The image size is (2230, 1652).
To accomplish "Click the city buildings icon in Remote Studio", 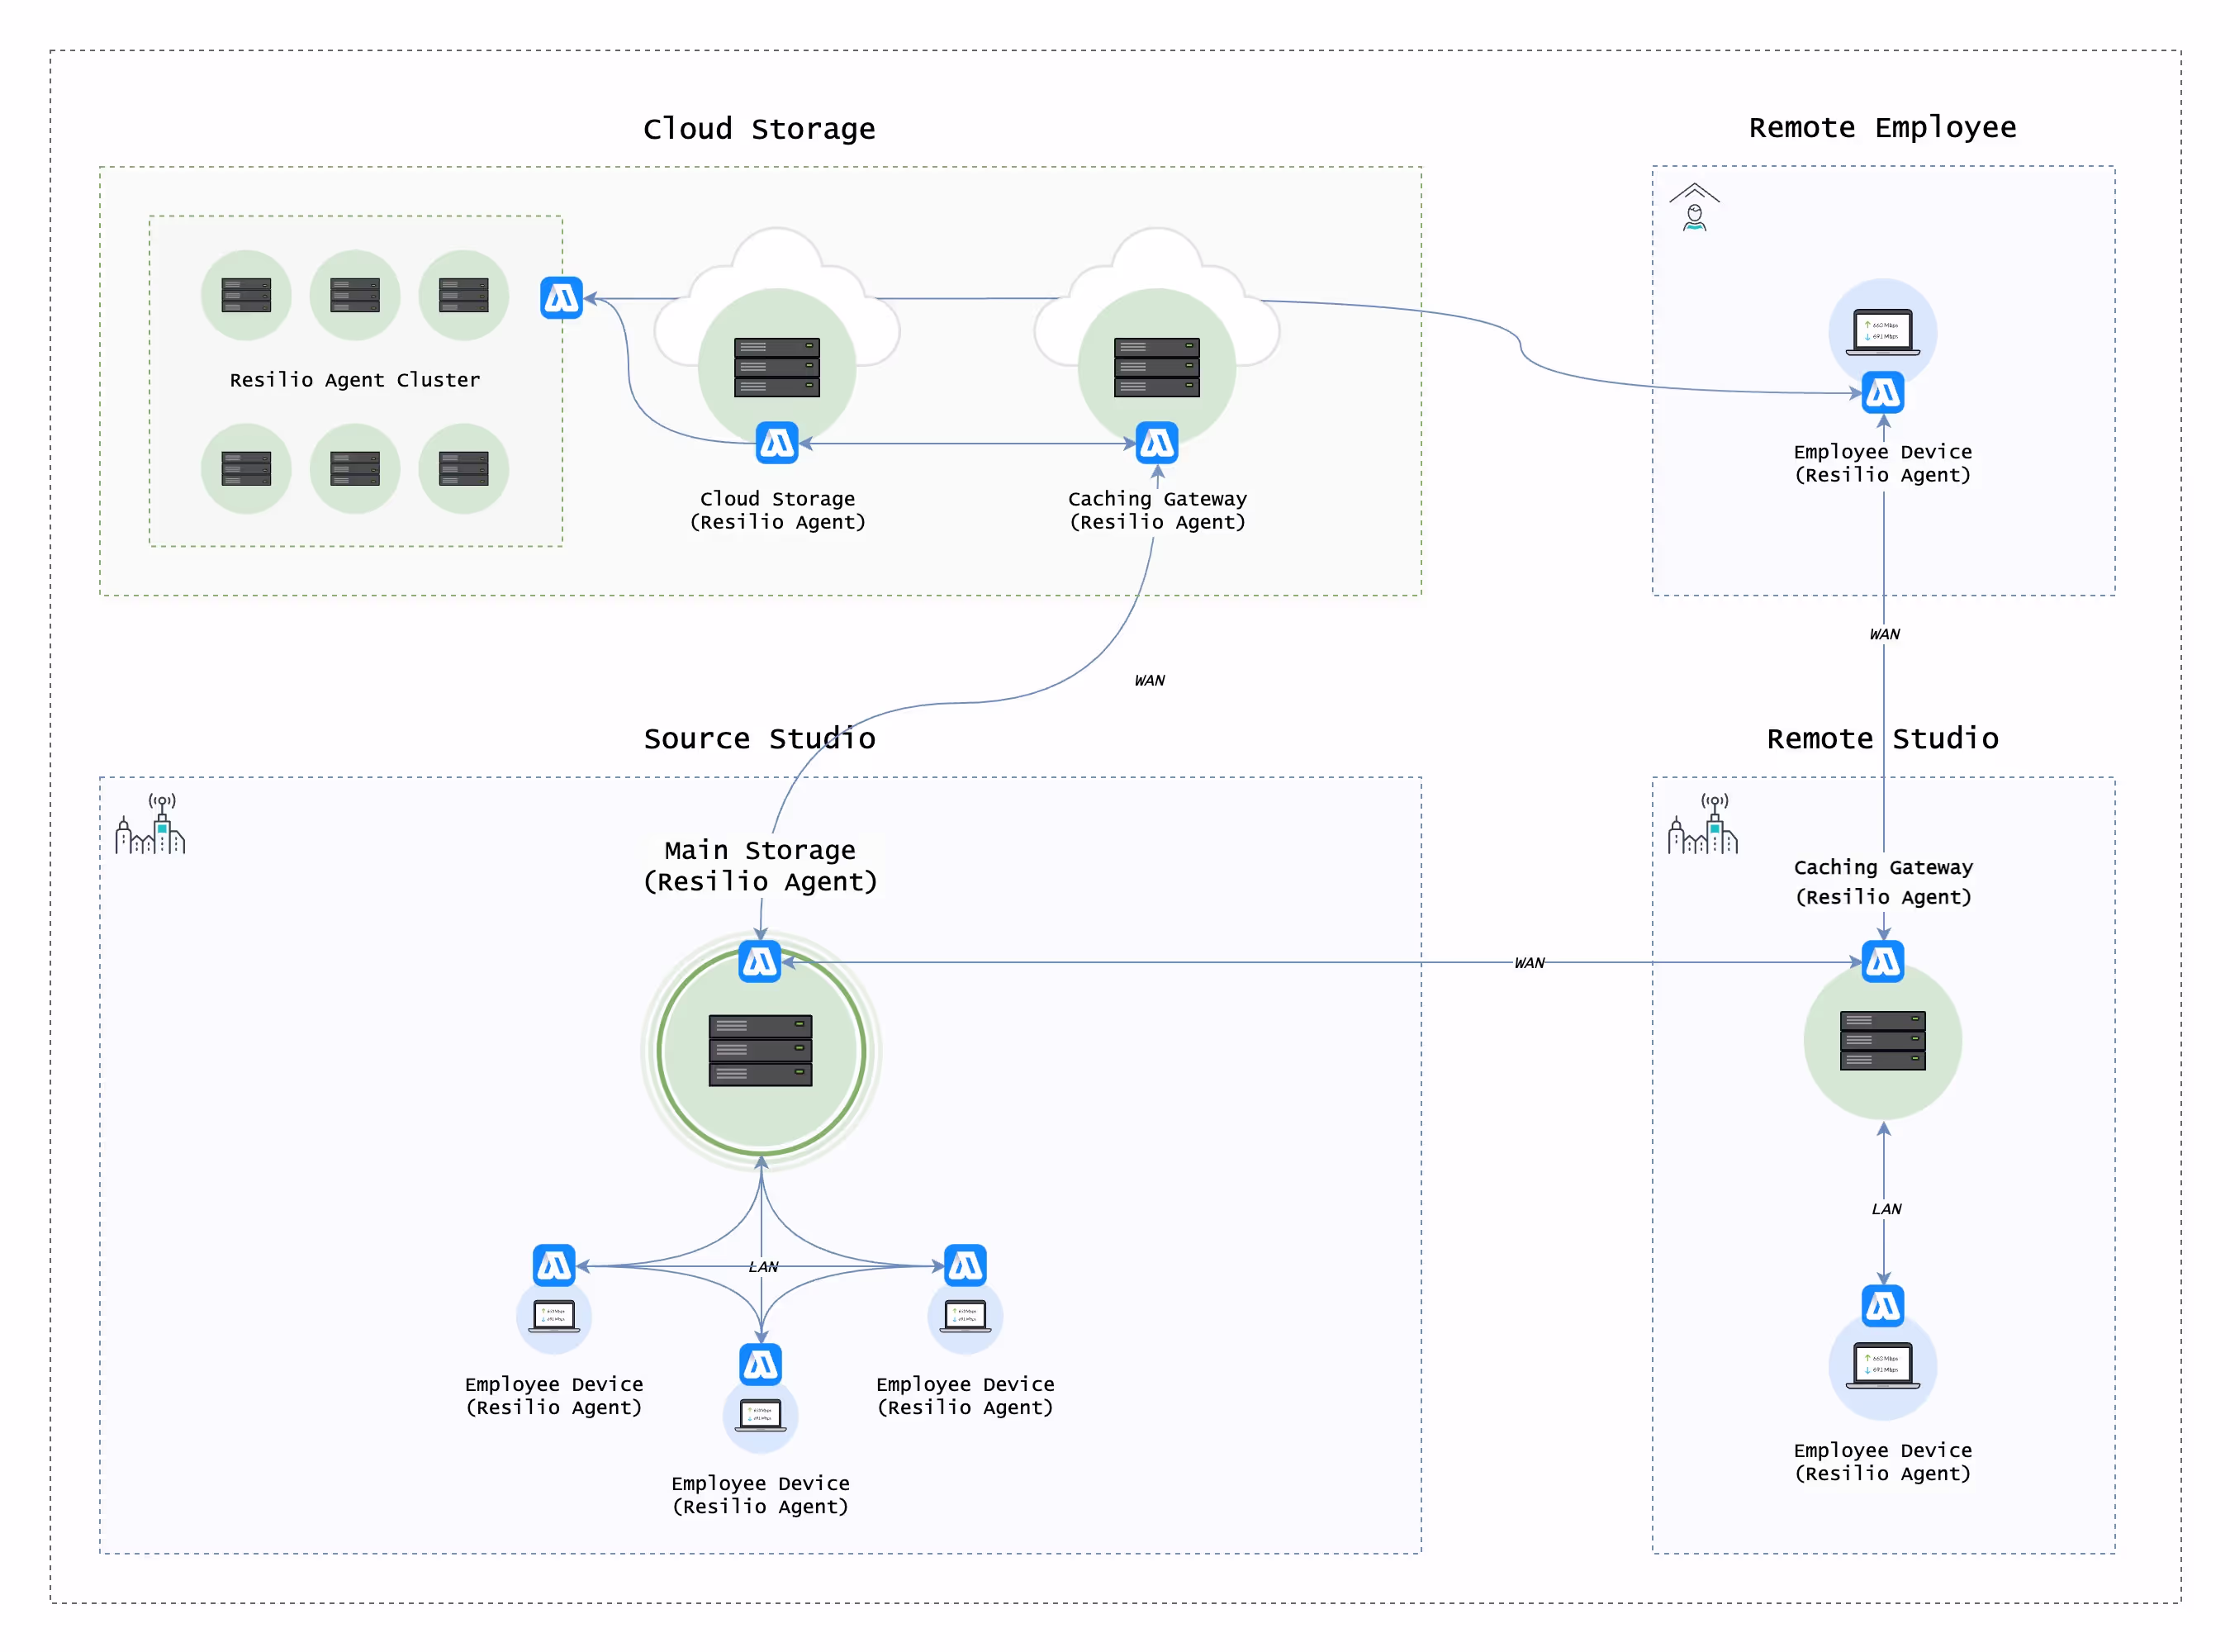I will (1703, 826).
